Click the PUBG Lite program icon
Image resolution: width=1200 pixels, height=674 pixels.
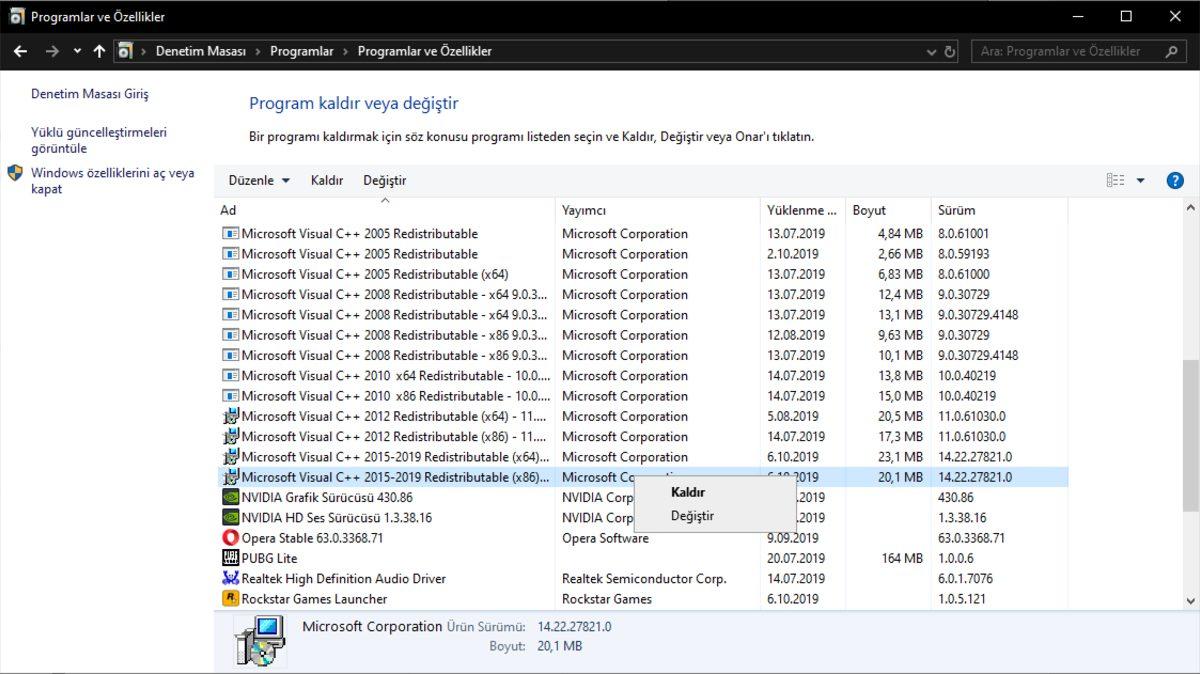[230, 558]
